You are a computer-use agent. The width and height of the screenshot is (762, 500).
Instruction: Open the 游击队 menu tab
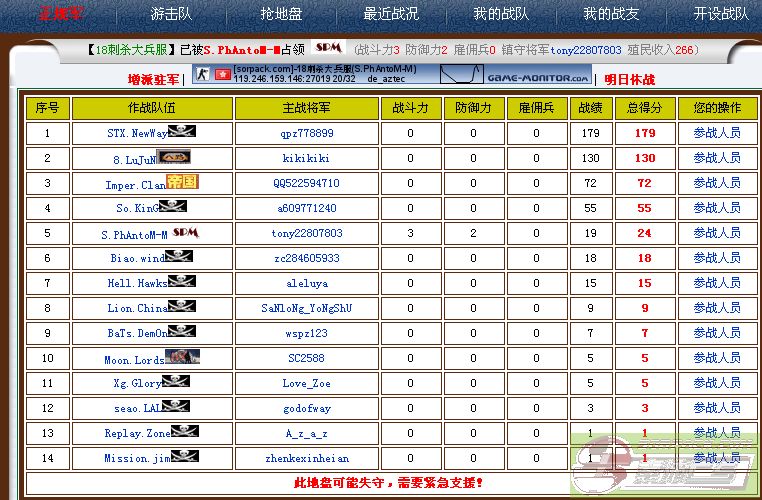point(171,14)
